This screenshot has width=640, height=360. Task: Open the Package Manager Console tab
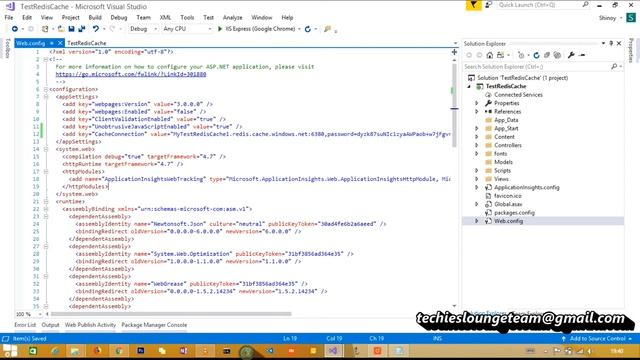tap(154, 325)
